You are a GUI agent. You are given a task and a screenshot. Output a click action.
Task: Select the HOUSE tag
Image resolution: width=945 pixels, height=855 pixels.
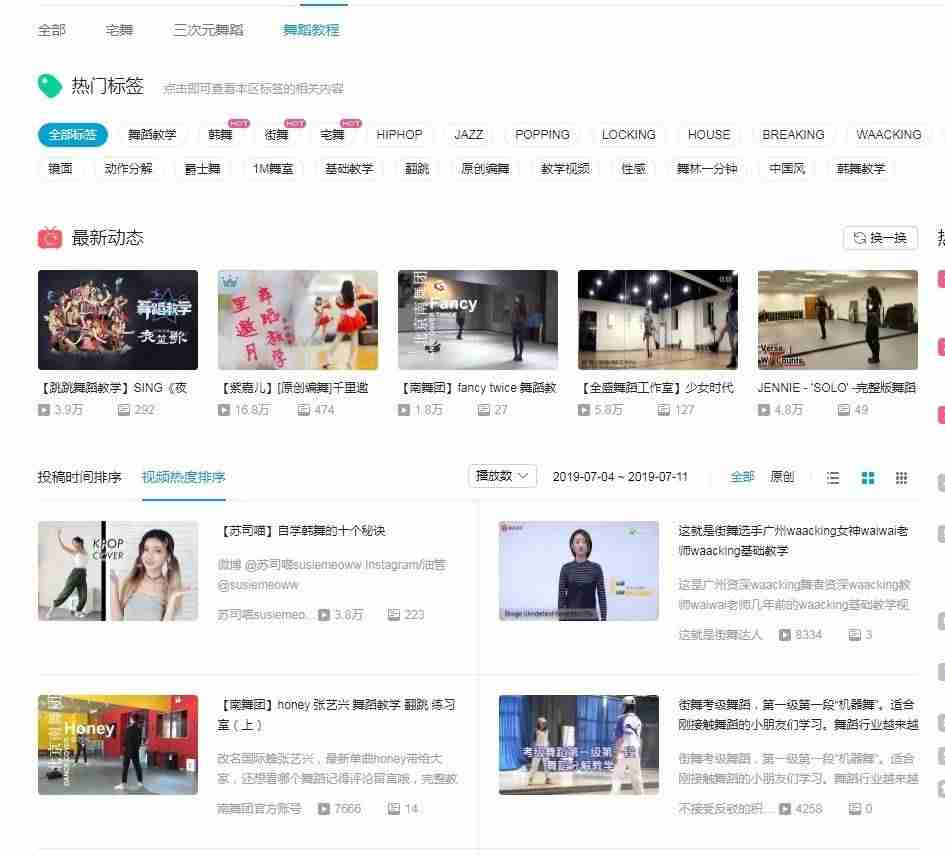709,134
